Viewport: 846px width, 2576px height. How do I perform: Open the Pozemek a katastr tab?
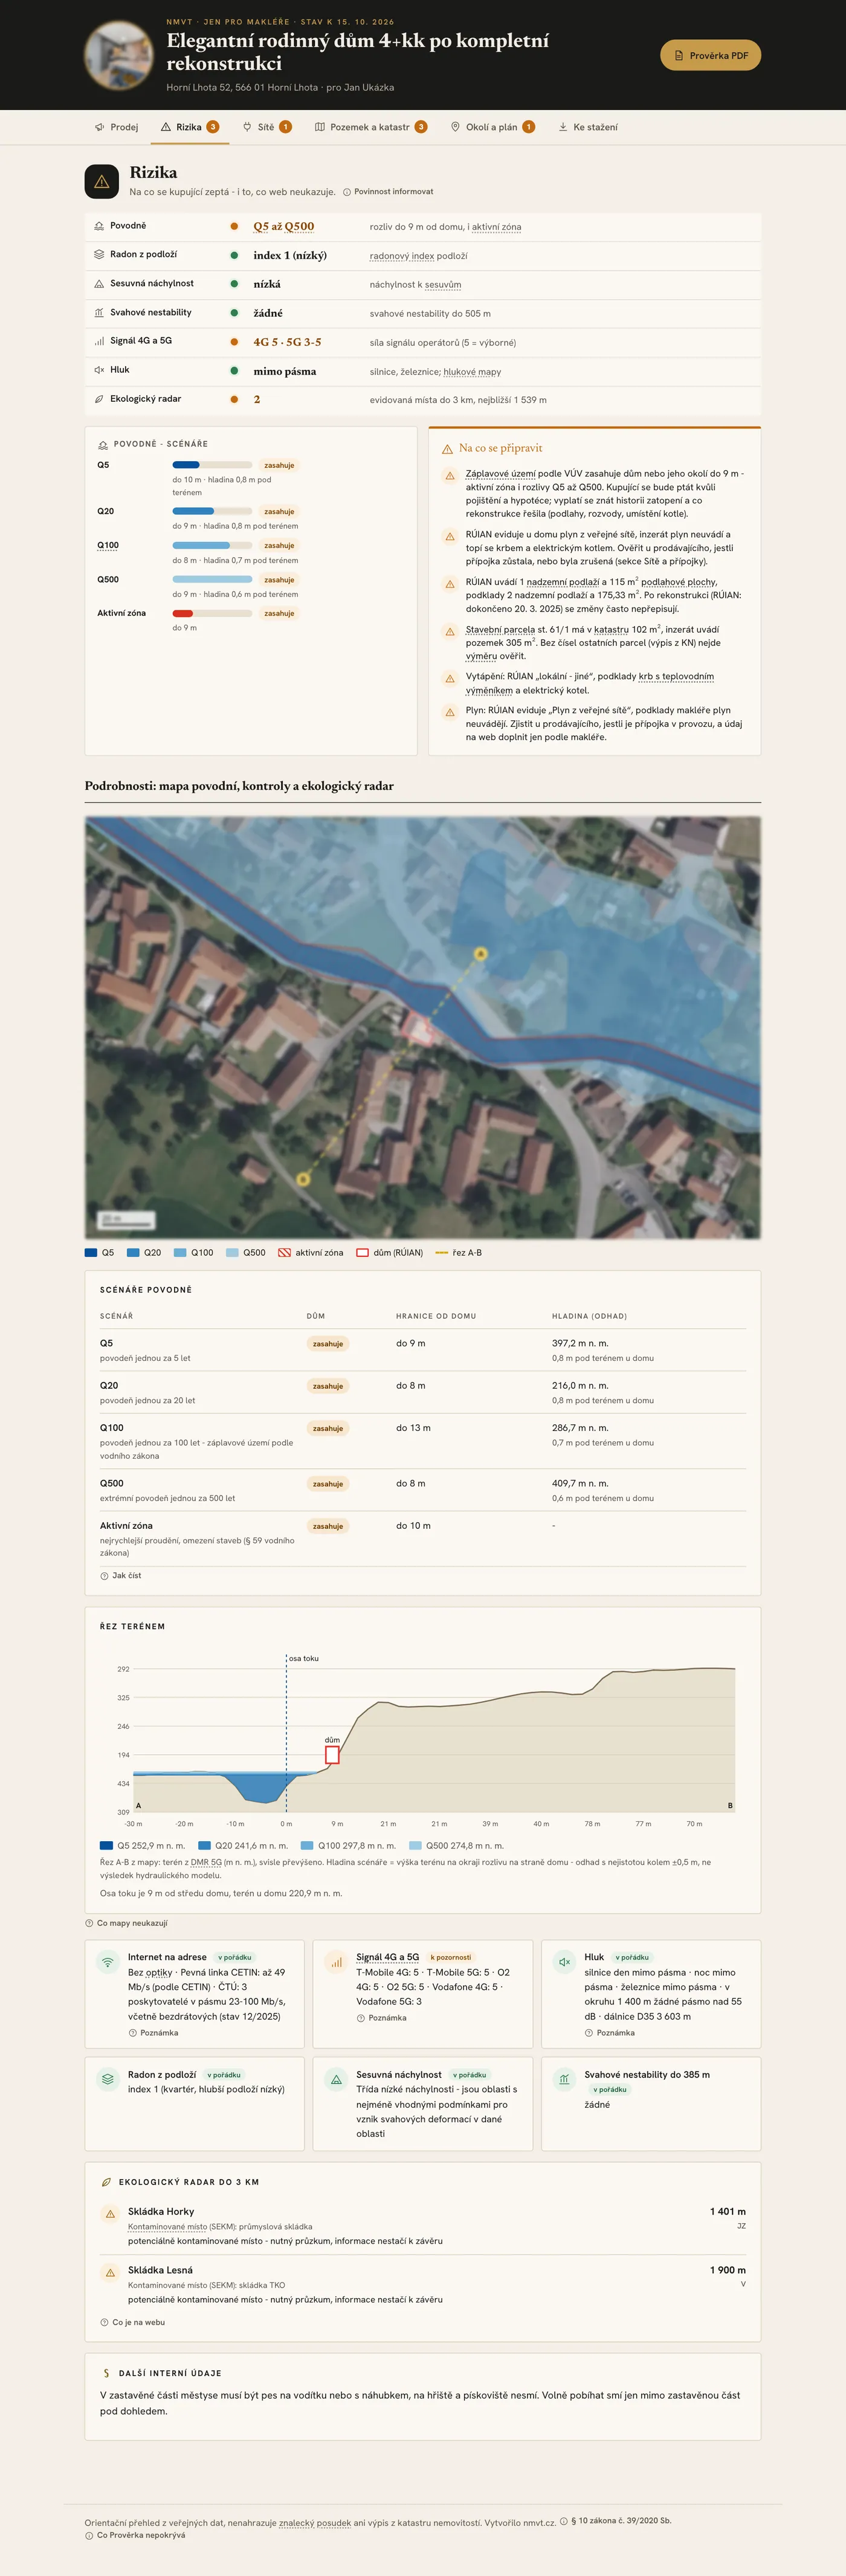371,127
